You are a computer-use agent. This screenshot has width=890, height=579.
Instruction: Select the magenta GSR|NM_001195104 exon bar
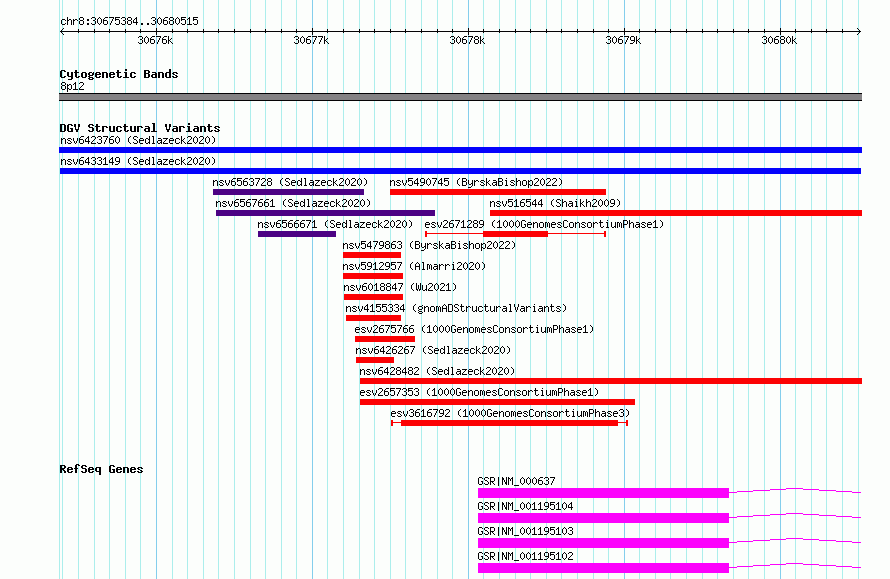coord(603,518)
